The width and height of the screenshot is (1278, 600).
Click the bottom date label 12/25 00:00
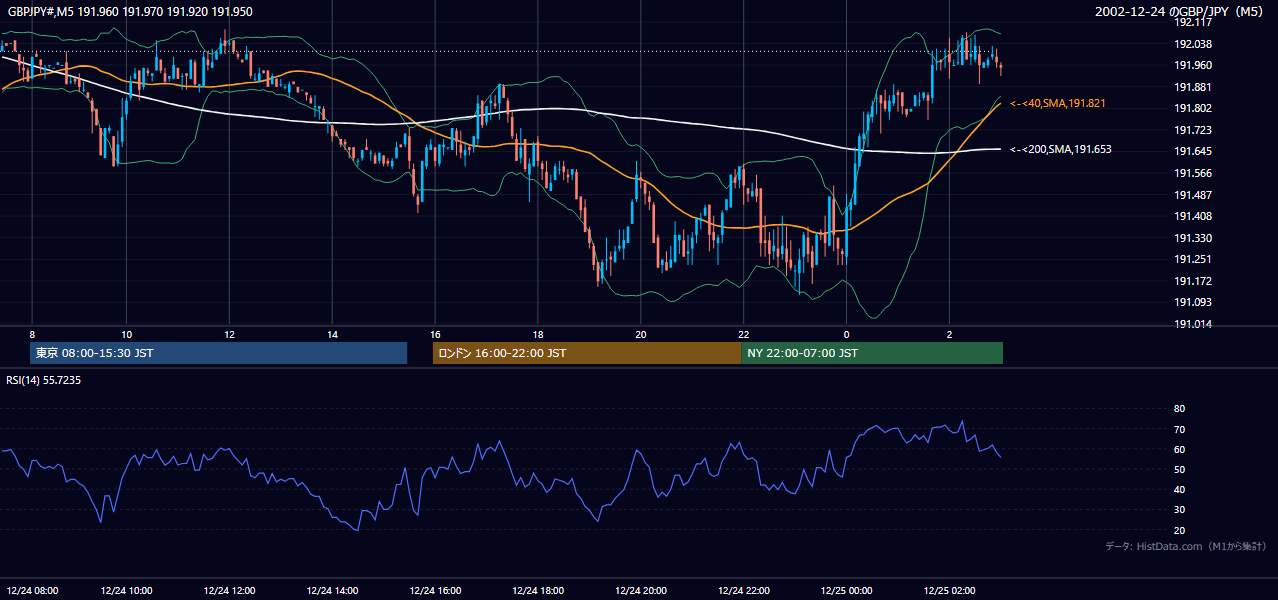pyautogui.click(x=846, y=591)
